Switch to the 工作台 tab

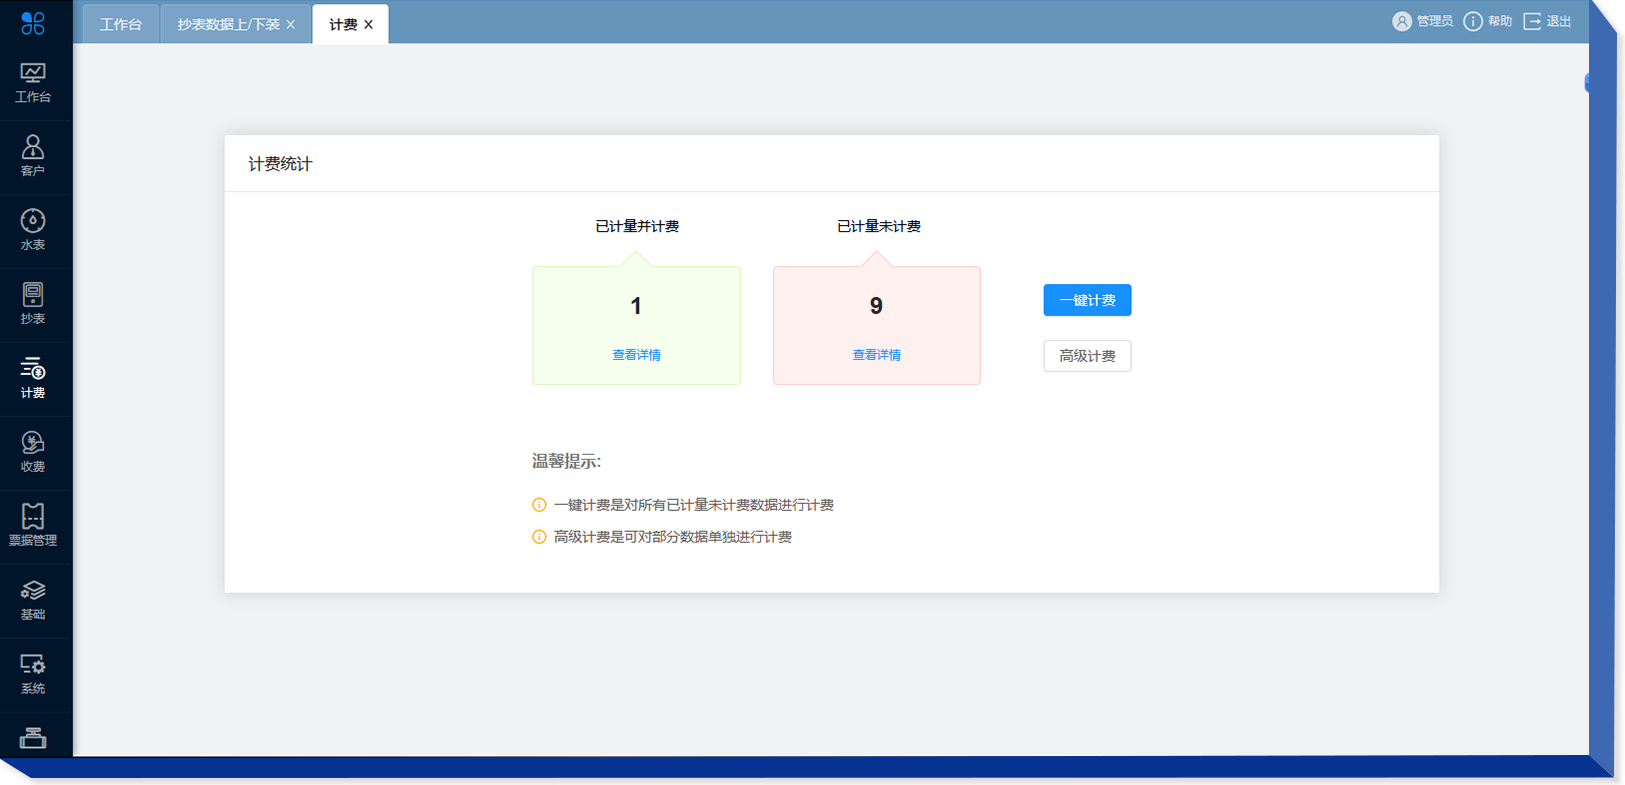click(x=121, y=24)
